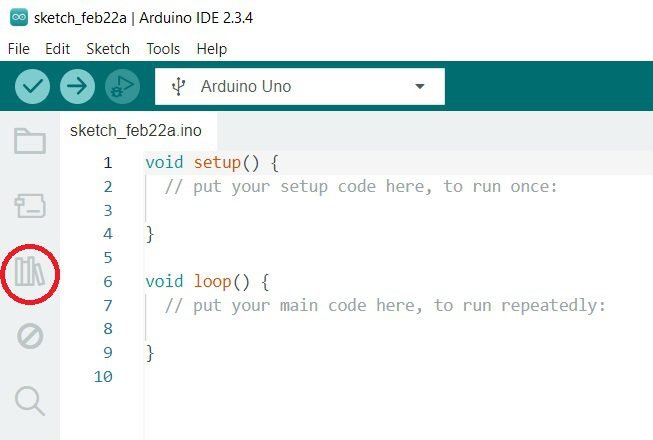The width and height of the screenshot is (653, 440).
Task: Open the Tools menu
Action: click(163, 48)
